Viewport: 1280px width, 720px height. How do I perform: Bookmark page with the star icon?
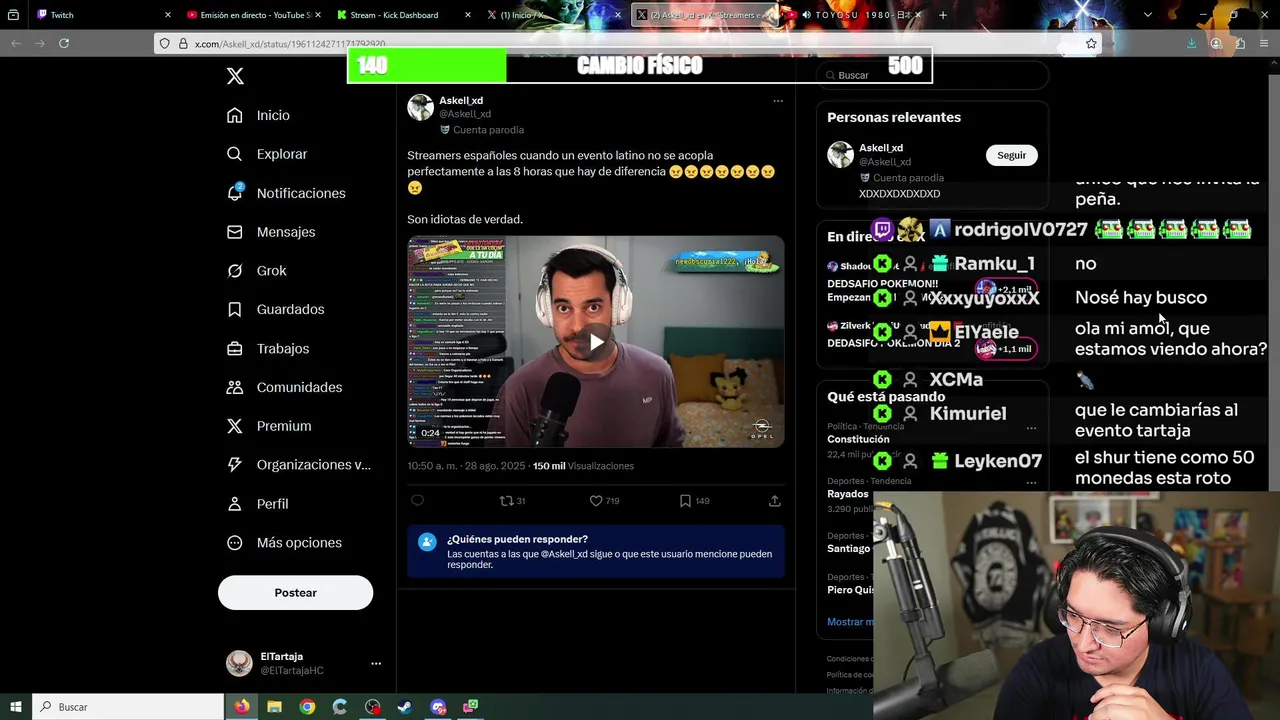1091,44
